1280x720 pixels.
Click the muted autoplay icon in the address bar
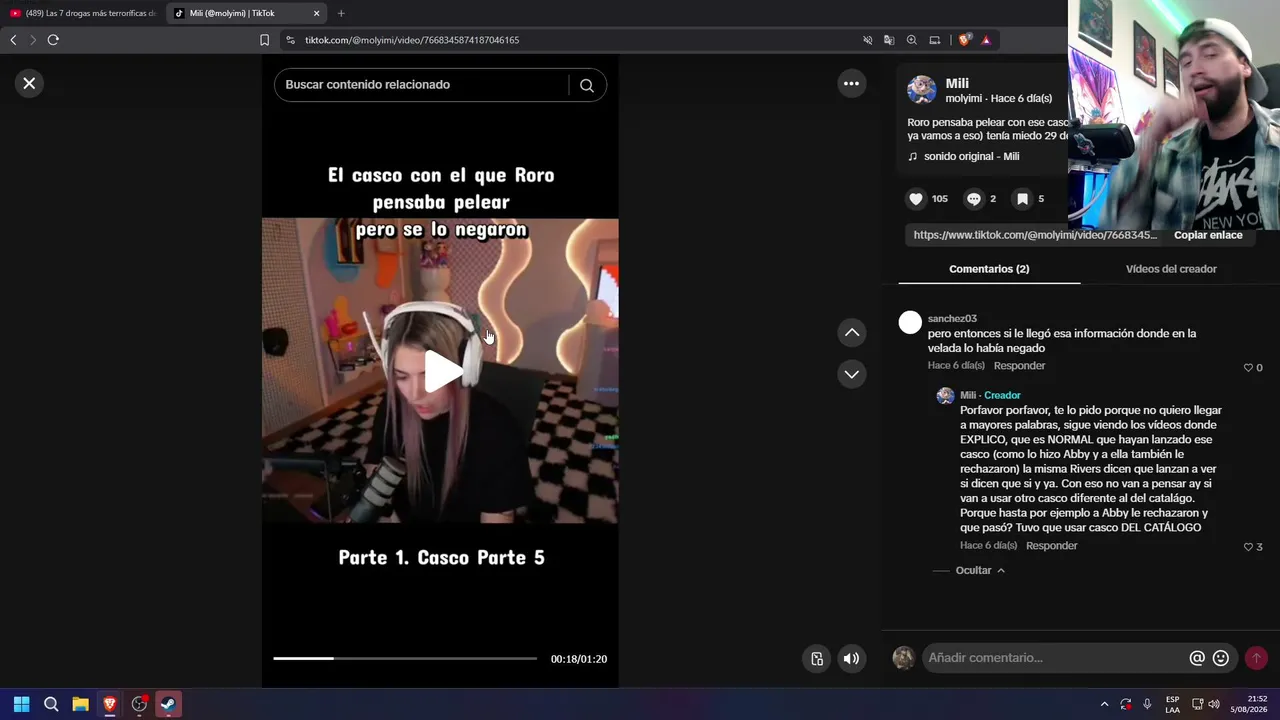pos(867,40)
